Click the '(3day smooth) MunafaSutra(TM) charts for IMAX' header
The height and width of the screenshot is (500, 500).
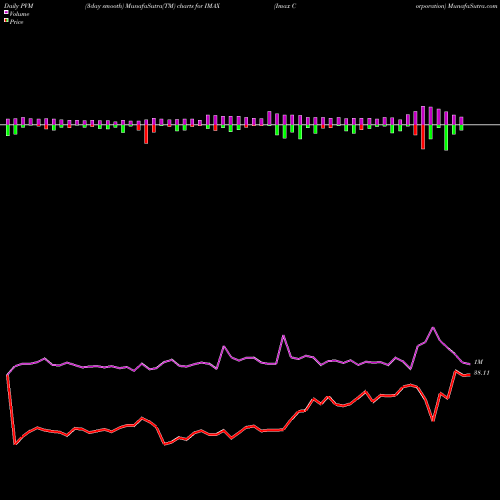[x=152, y=6]
